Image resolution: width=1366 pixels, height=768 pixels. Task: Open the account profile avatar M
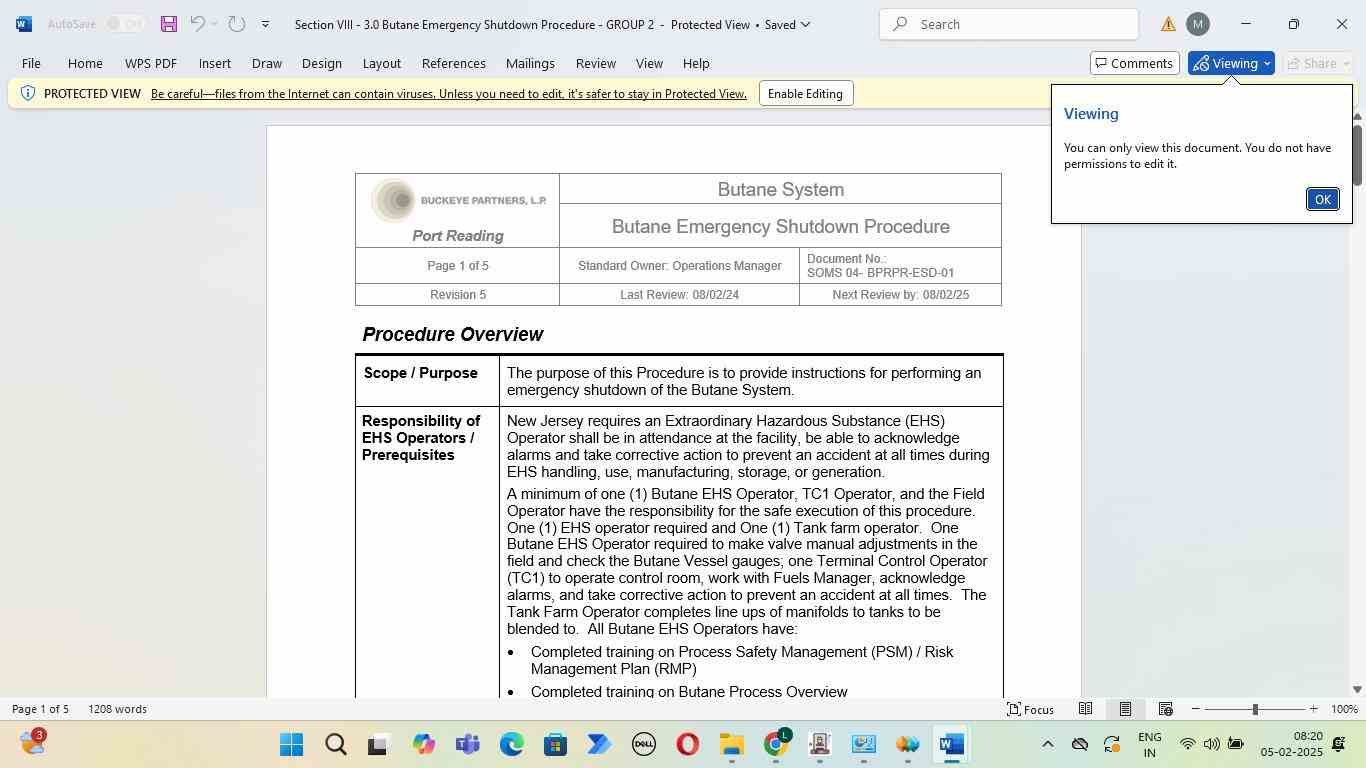pos(1197,24)
